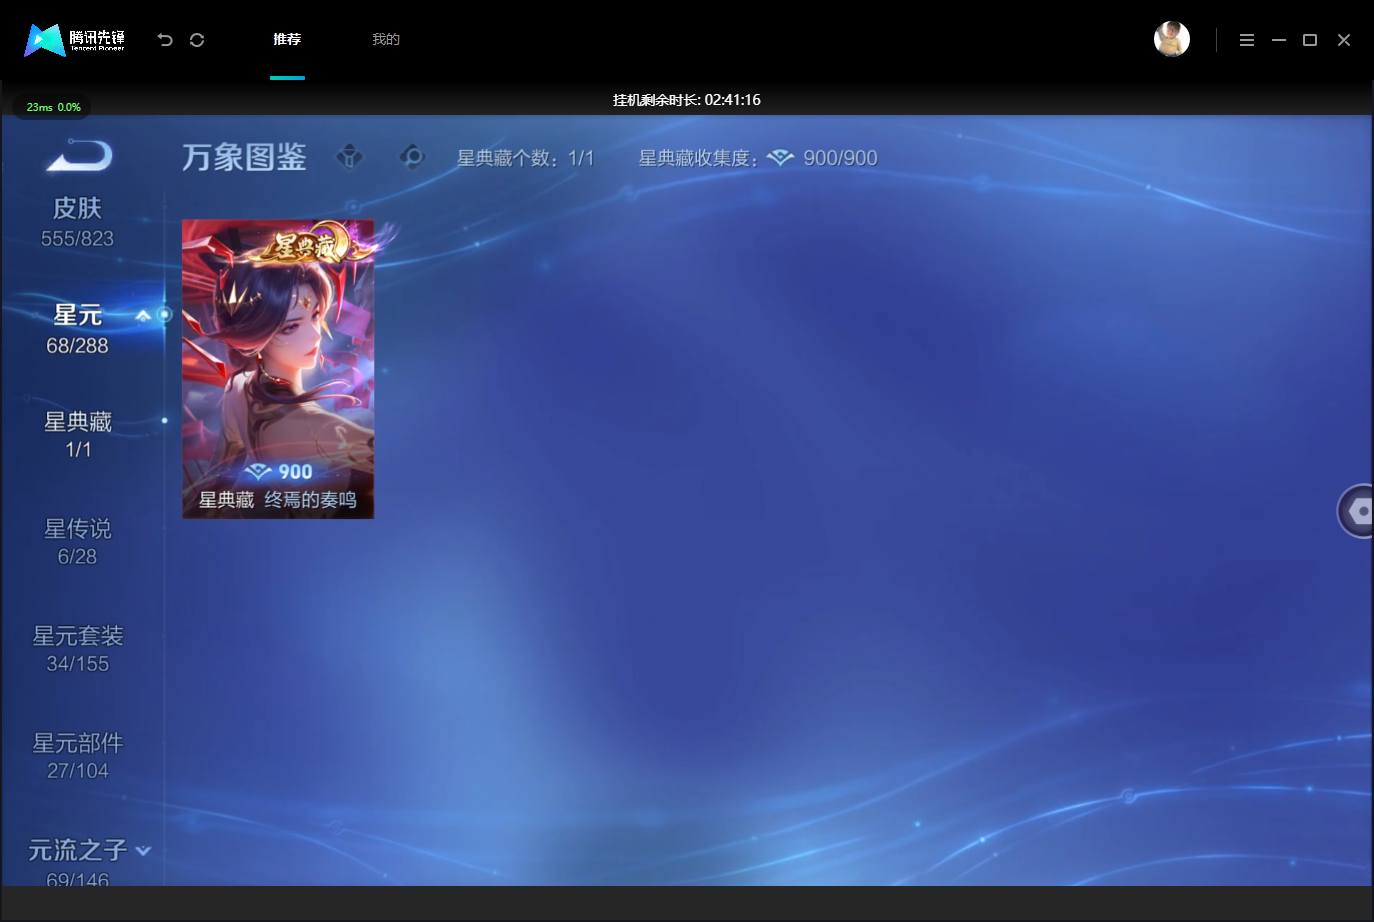This screenshot has height=922, width=1374.
Task: Open the user avatar profile
Action: (x=1172, y=39)
